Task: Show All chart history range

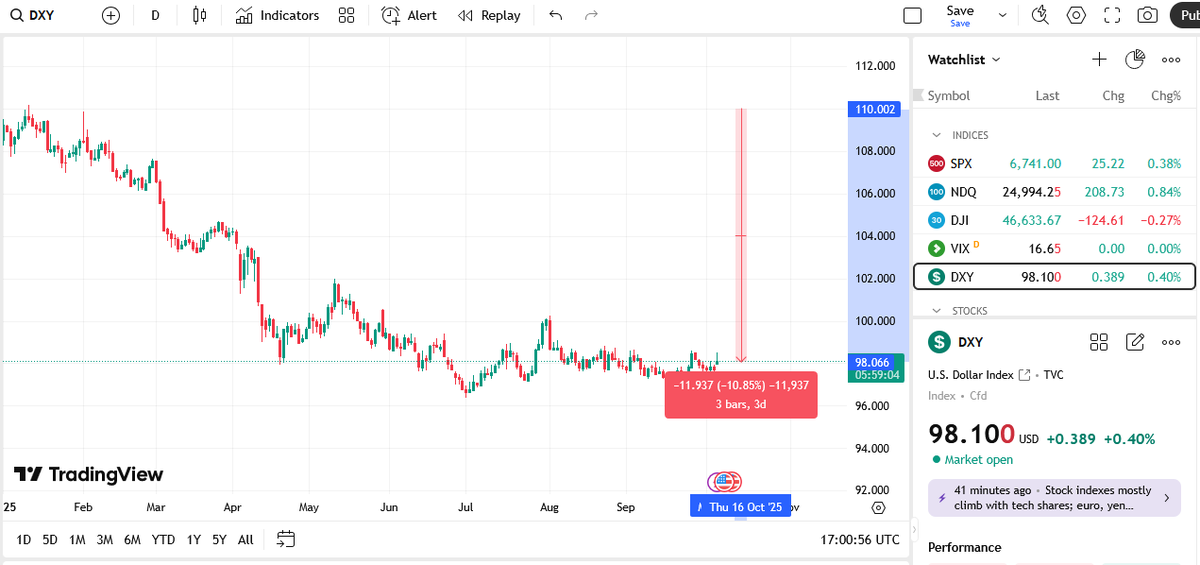Action: click(x=246, y=540)
